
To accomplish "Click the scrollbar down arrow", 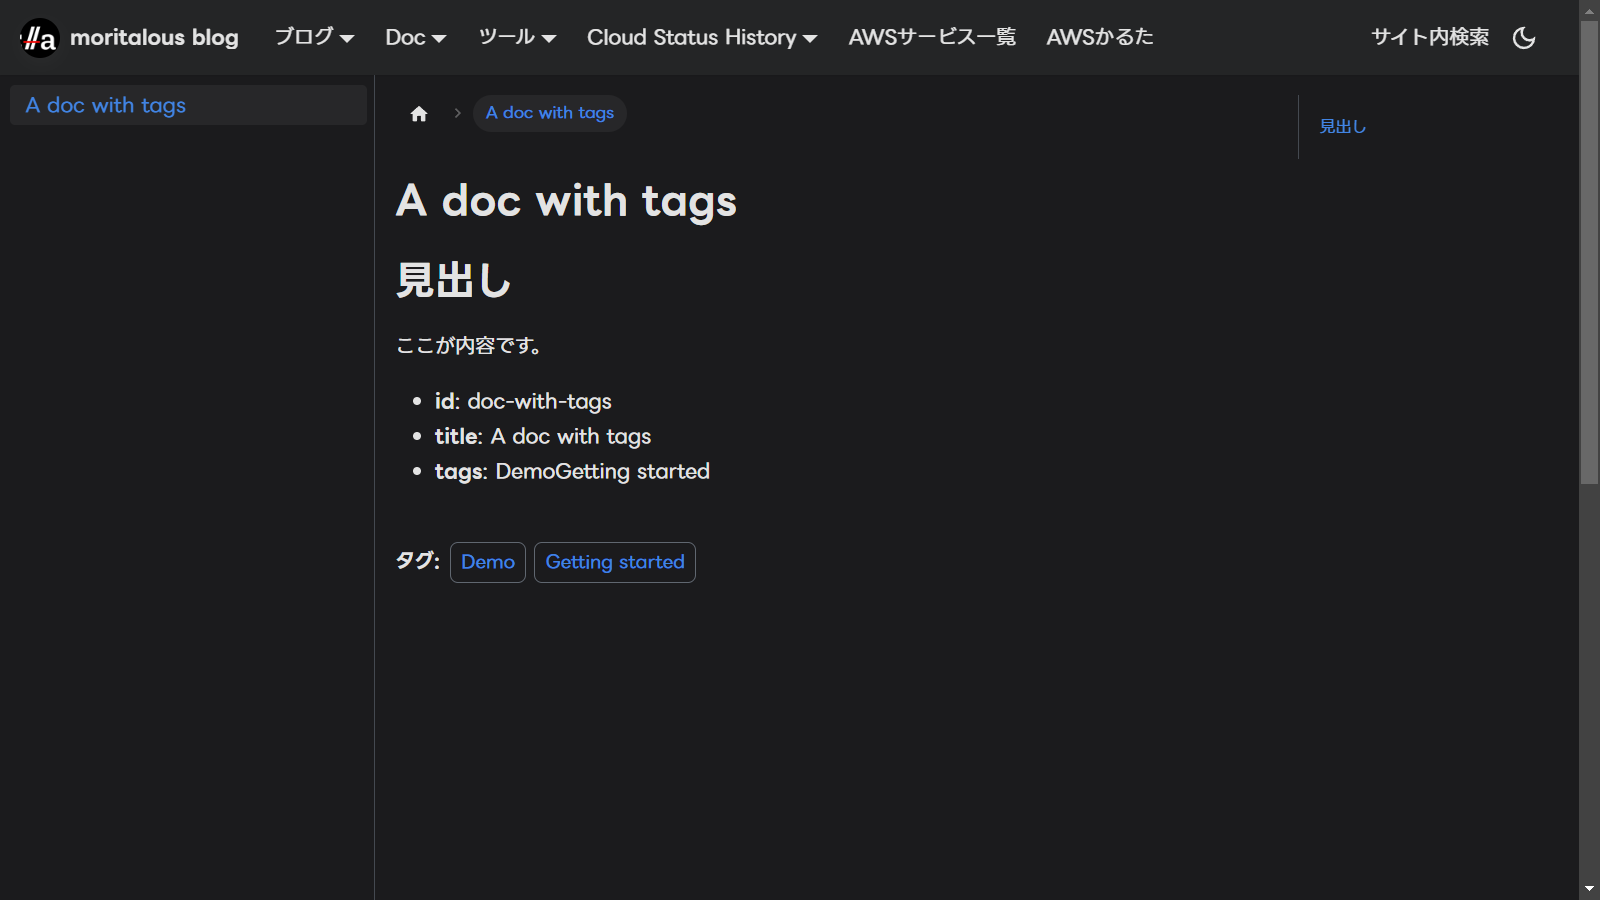I will click(1589, 889).
